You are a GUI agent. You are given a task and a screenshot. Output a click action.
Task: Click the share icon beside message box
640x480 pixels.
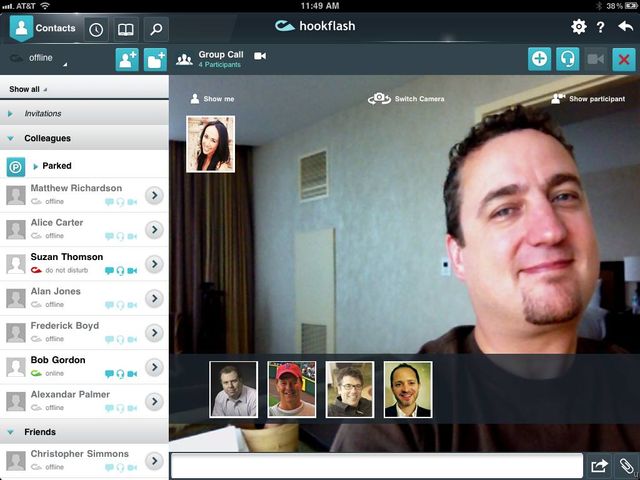pos(599,466)
